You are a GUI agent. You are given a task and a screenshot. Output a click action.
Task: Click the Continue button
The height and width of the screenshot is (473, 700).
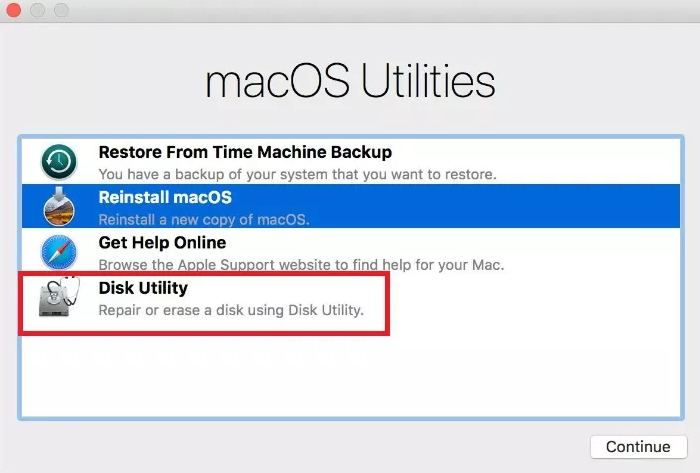pos(638,447)
